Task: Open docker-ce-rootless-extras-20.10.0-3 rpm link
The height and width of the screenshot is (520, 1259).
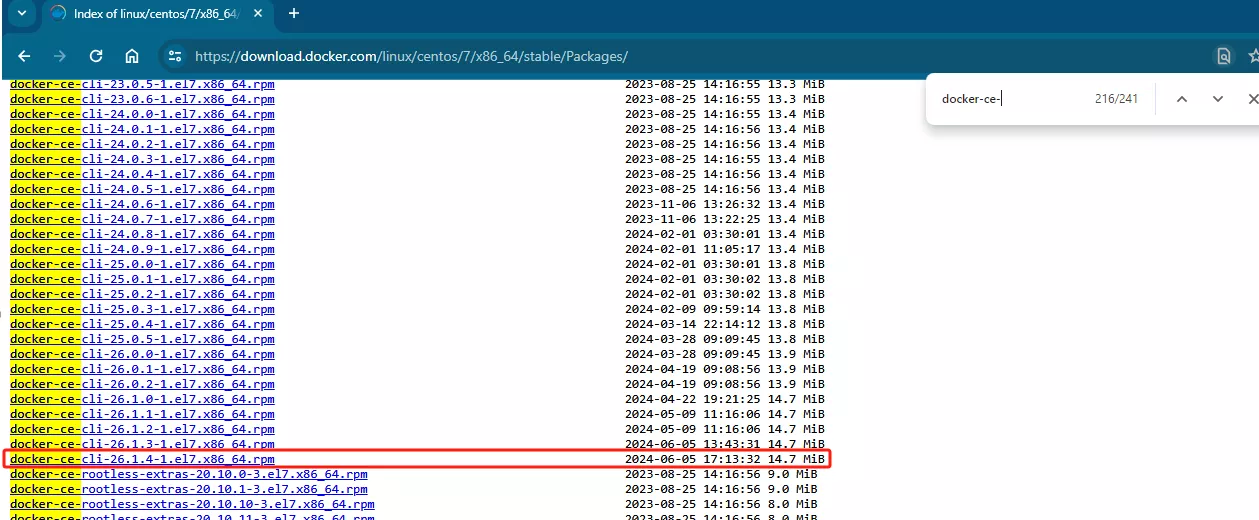Action: [188, 474]
